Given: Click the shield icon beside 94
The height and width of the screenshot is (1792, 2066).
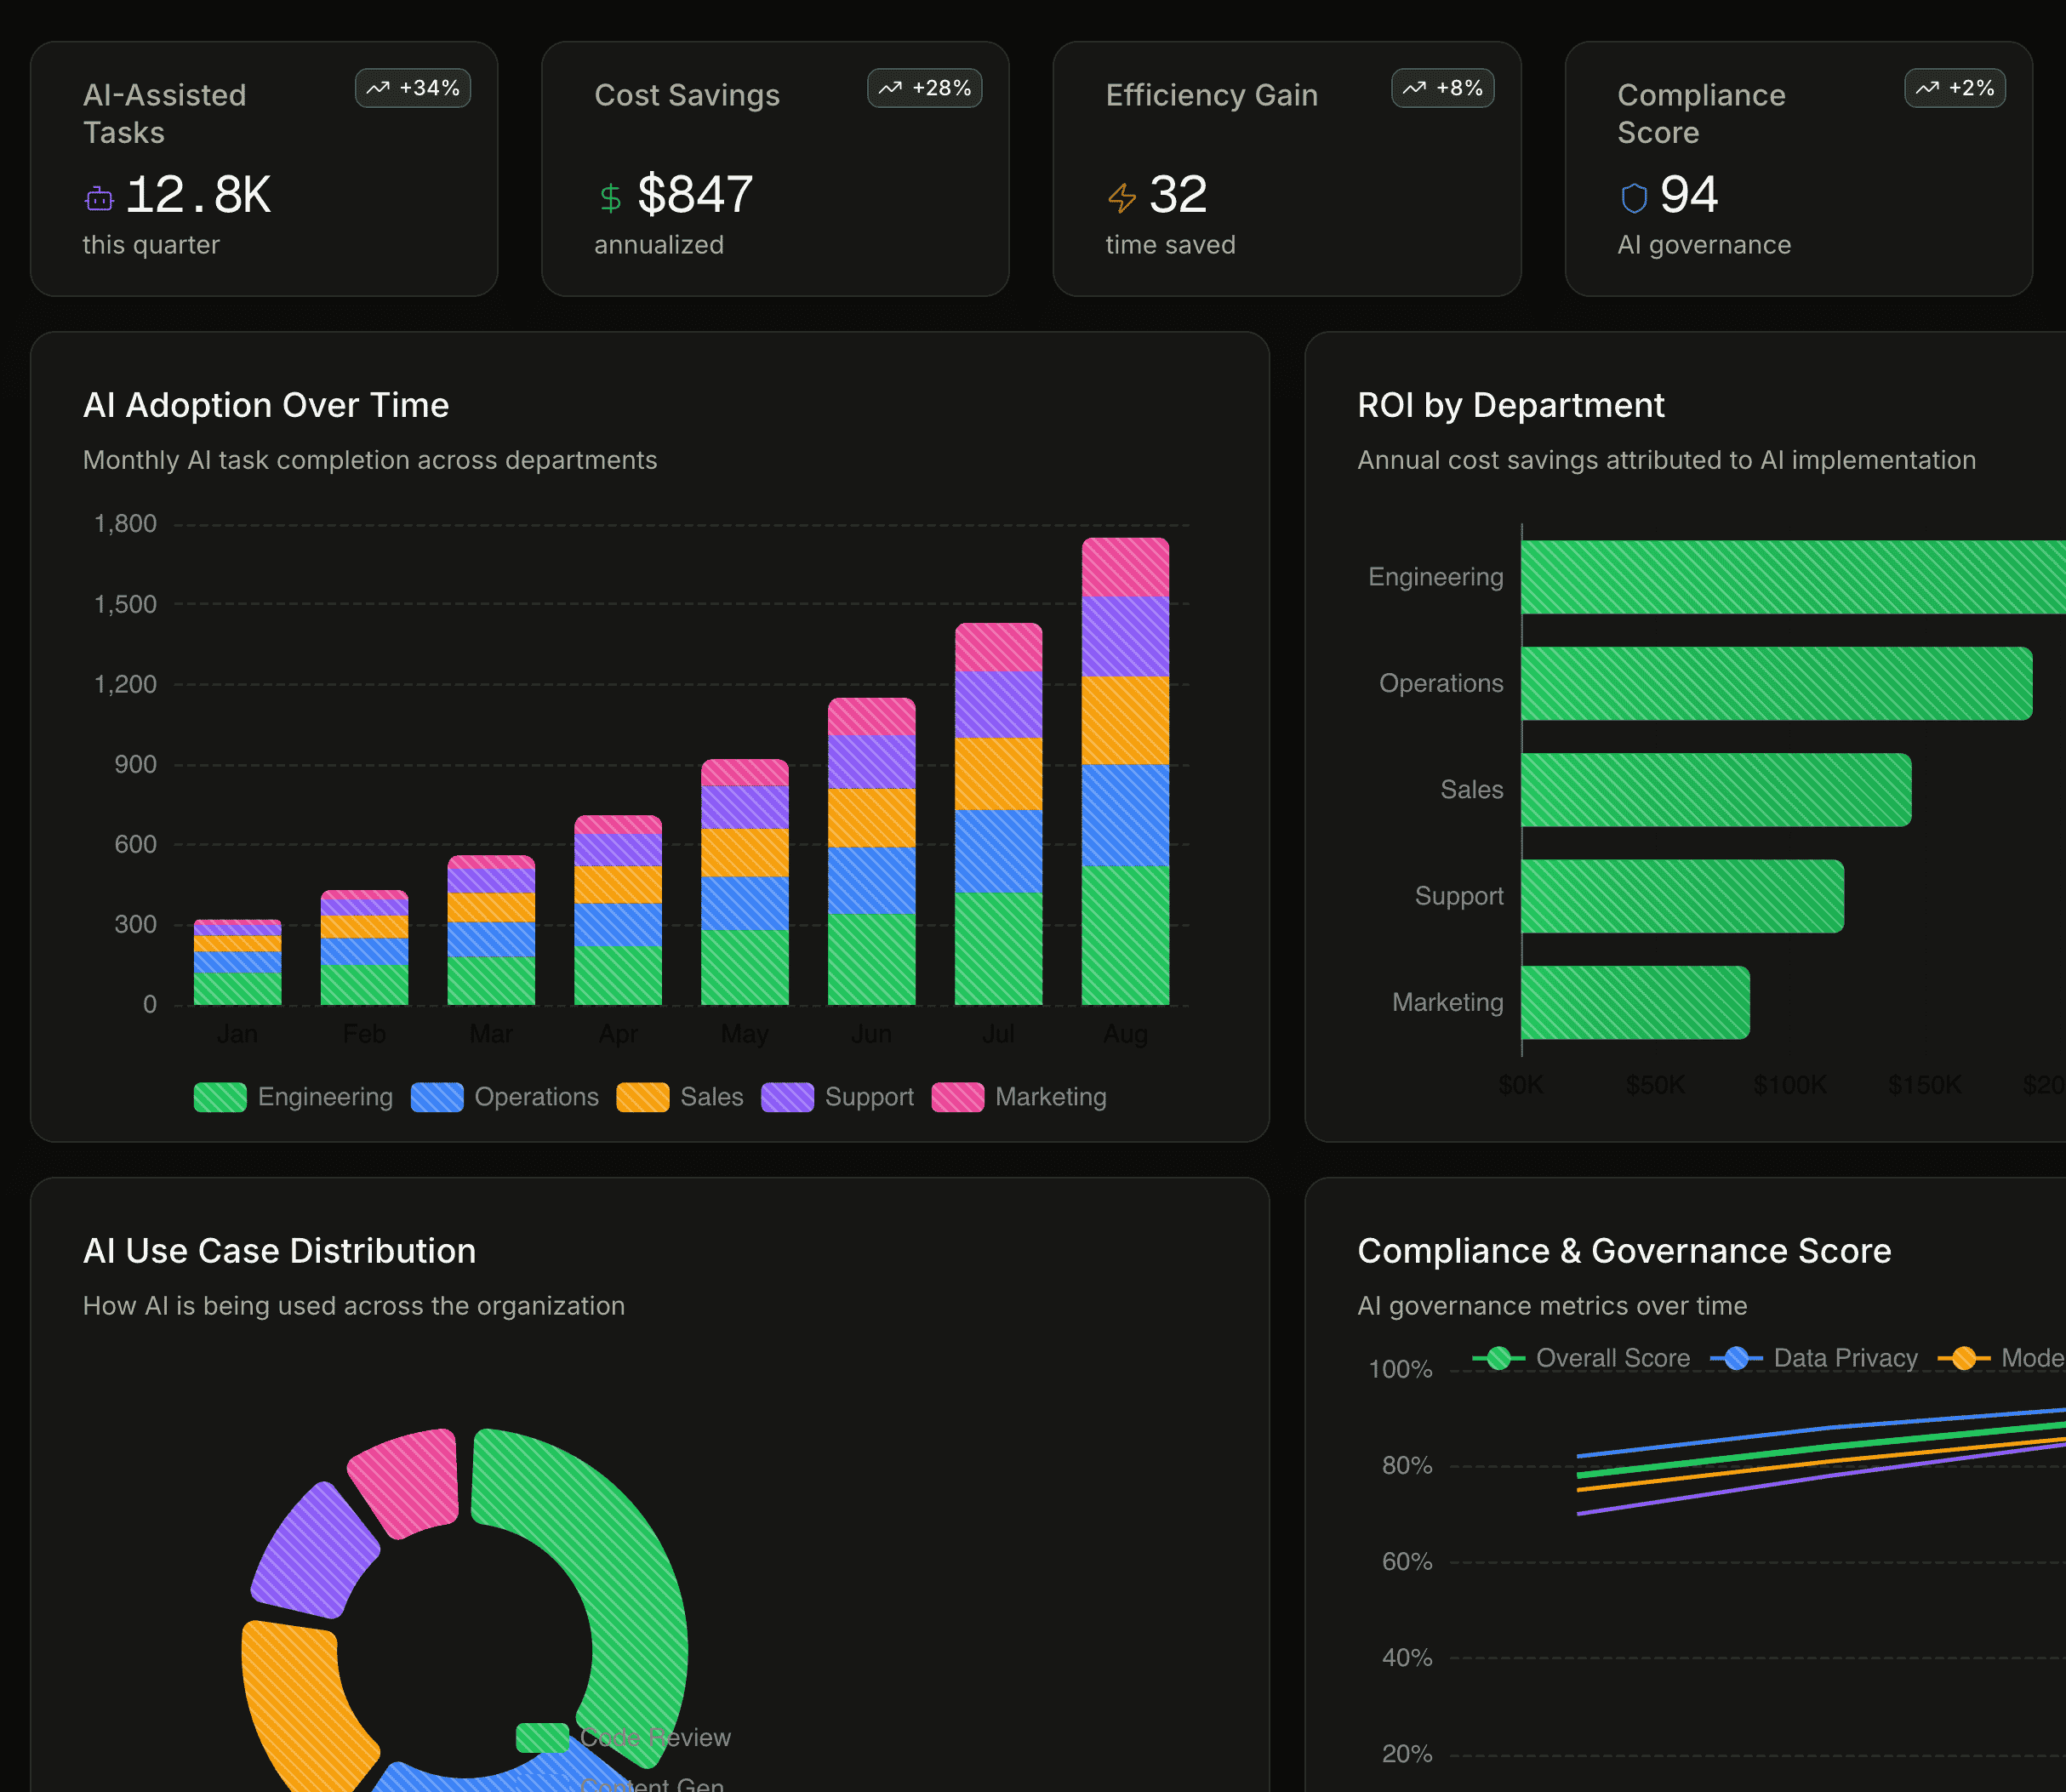Looking at the screenshot, I should (1633, 198).
